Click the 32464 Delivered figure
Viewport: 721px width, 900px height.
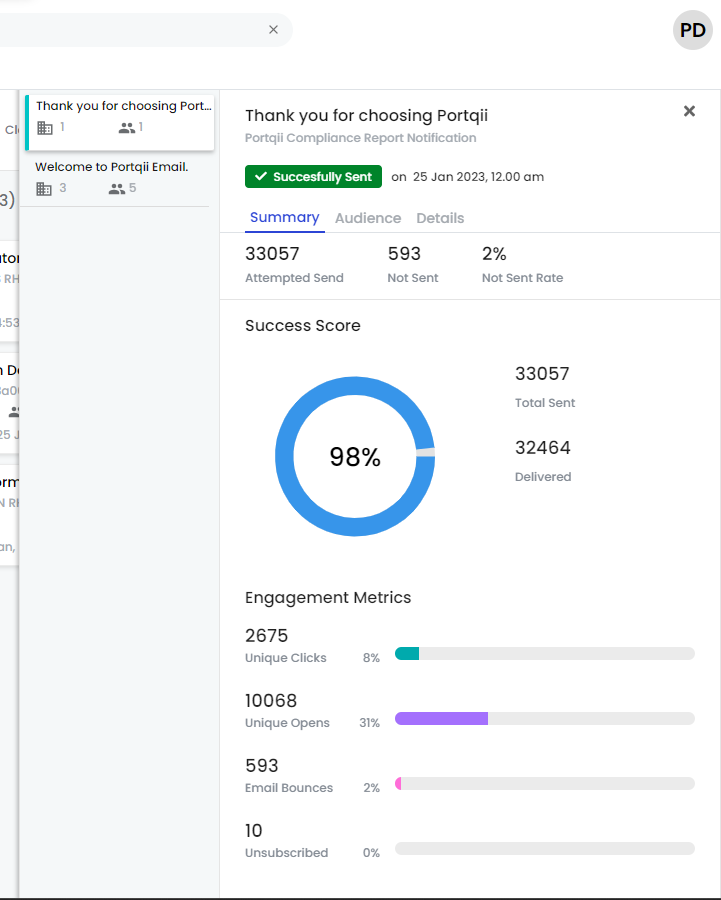(x=542, y=448)
